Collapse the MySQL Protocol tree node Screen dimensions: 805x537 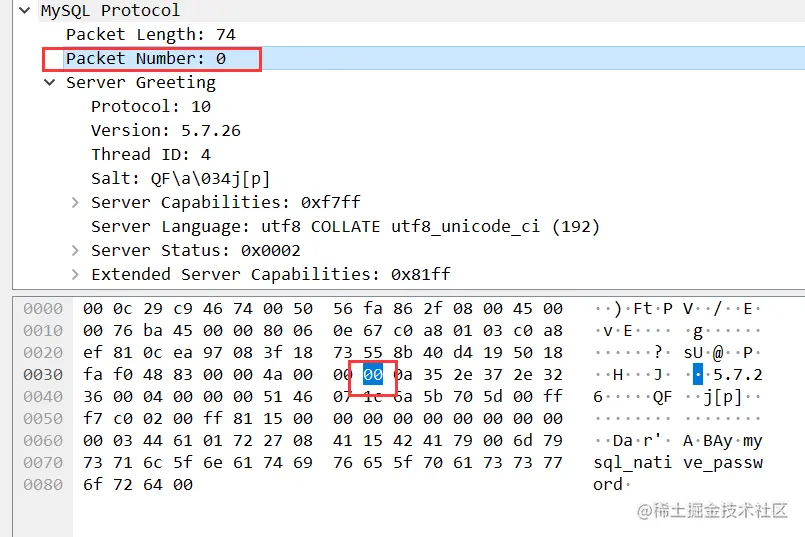[x=25, y=10]
